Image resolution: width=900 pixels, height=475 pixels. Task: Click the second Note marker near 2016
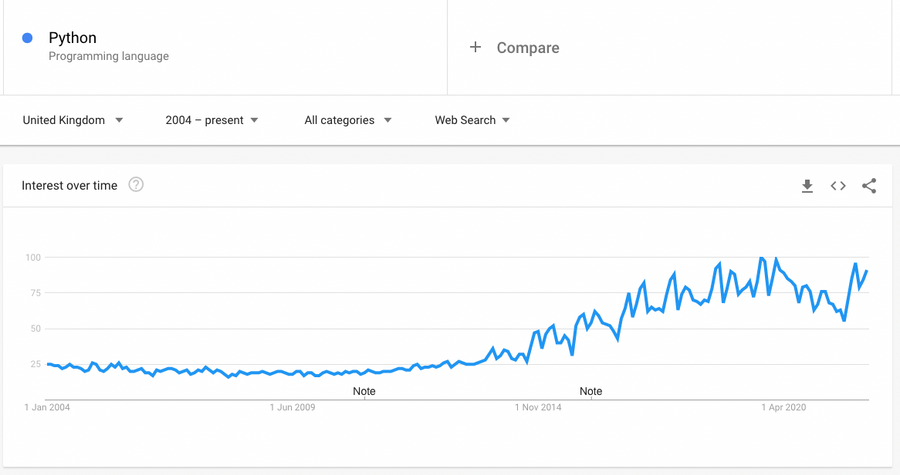[x=591, y=391]
